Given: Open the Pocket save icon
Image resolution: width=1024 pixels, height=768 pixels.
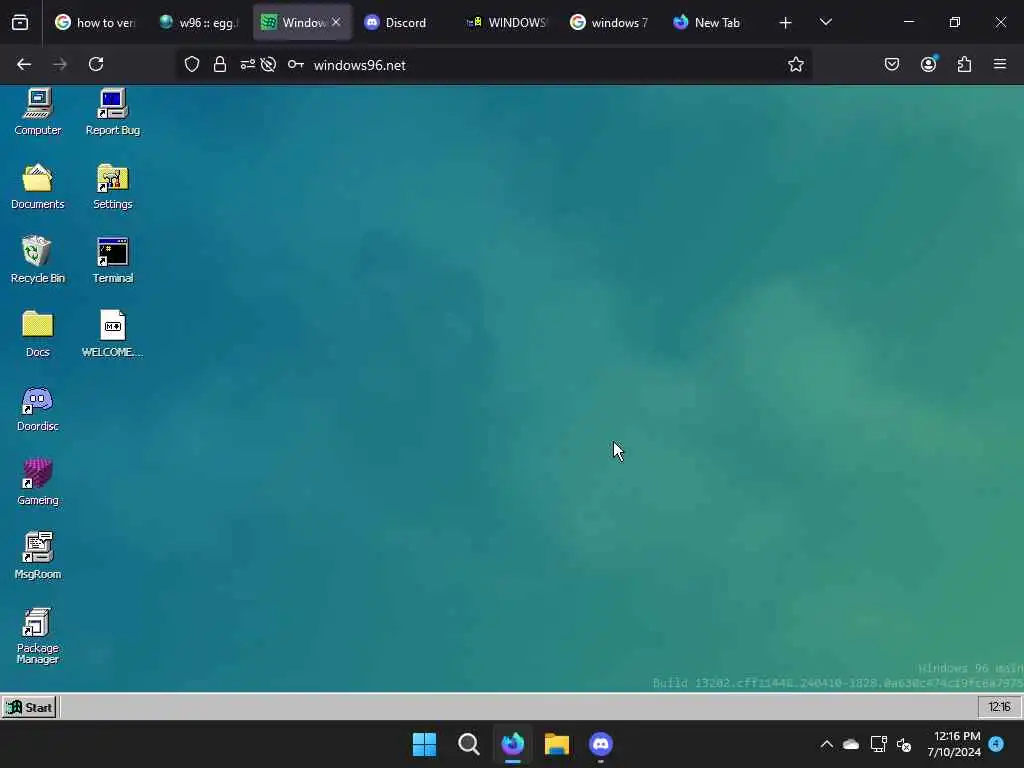Looking at the screenshot, I should (x=891, y=64).
